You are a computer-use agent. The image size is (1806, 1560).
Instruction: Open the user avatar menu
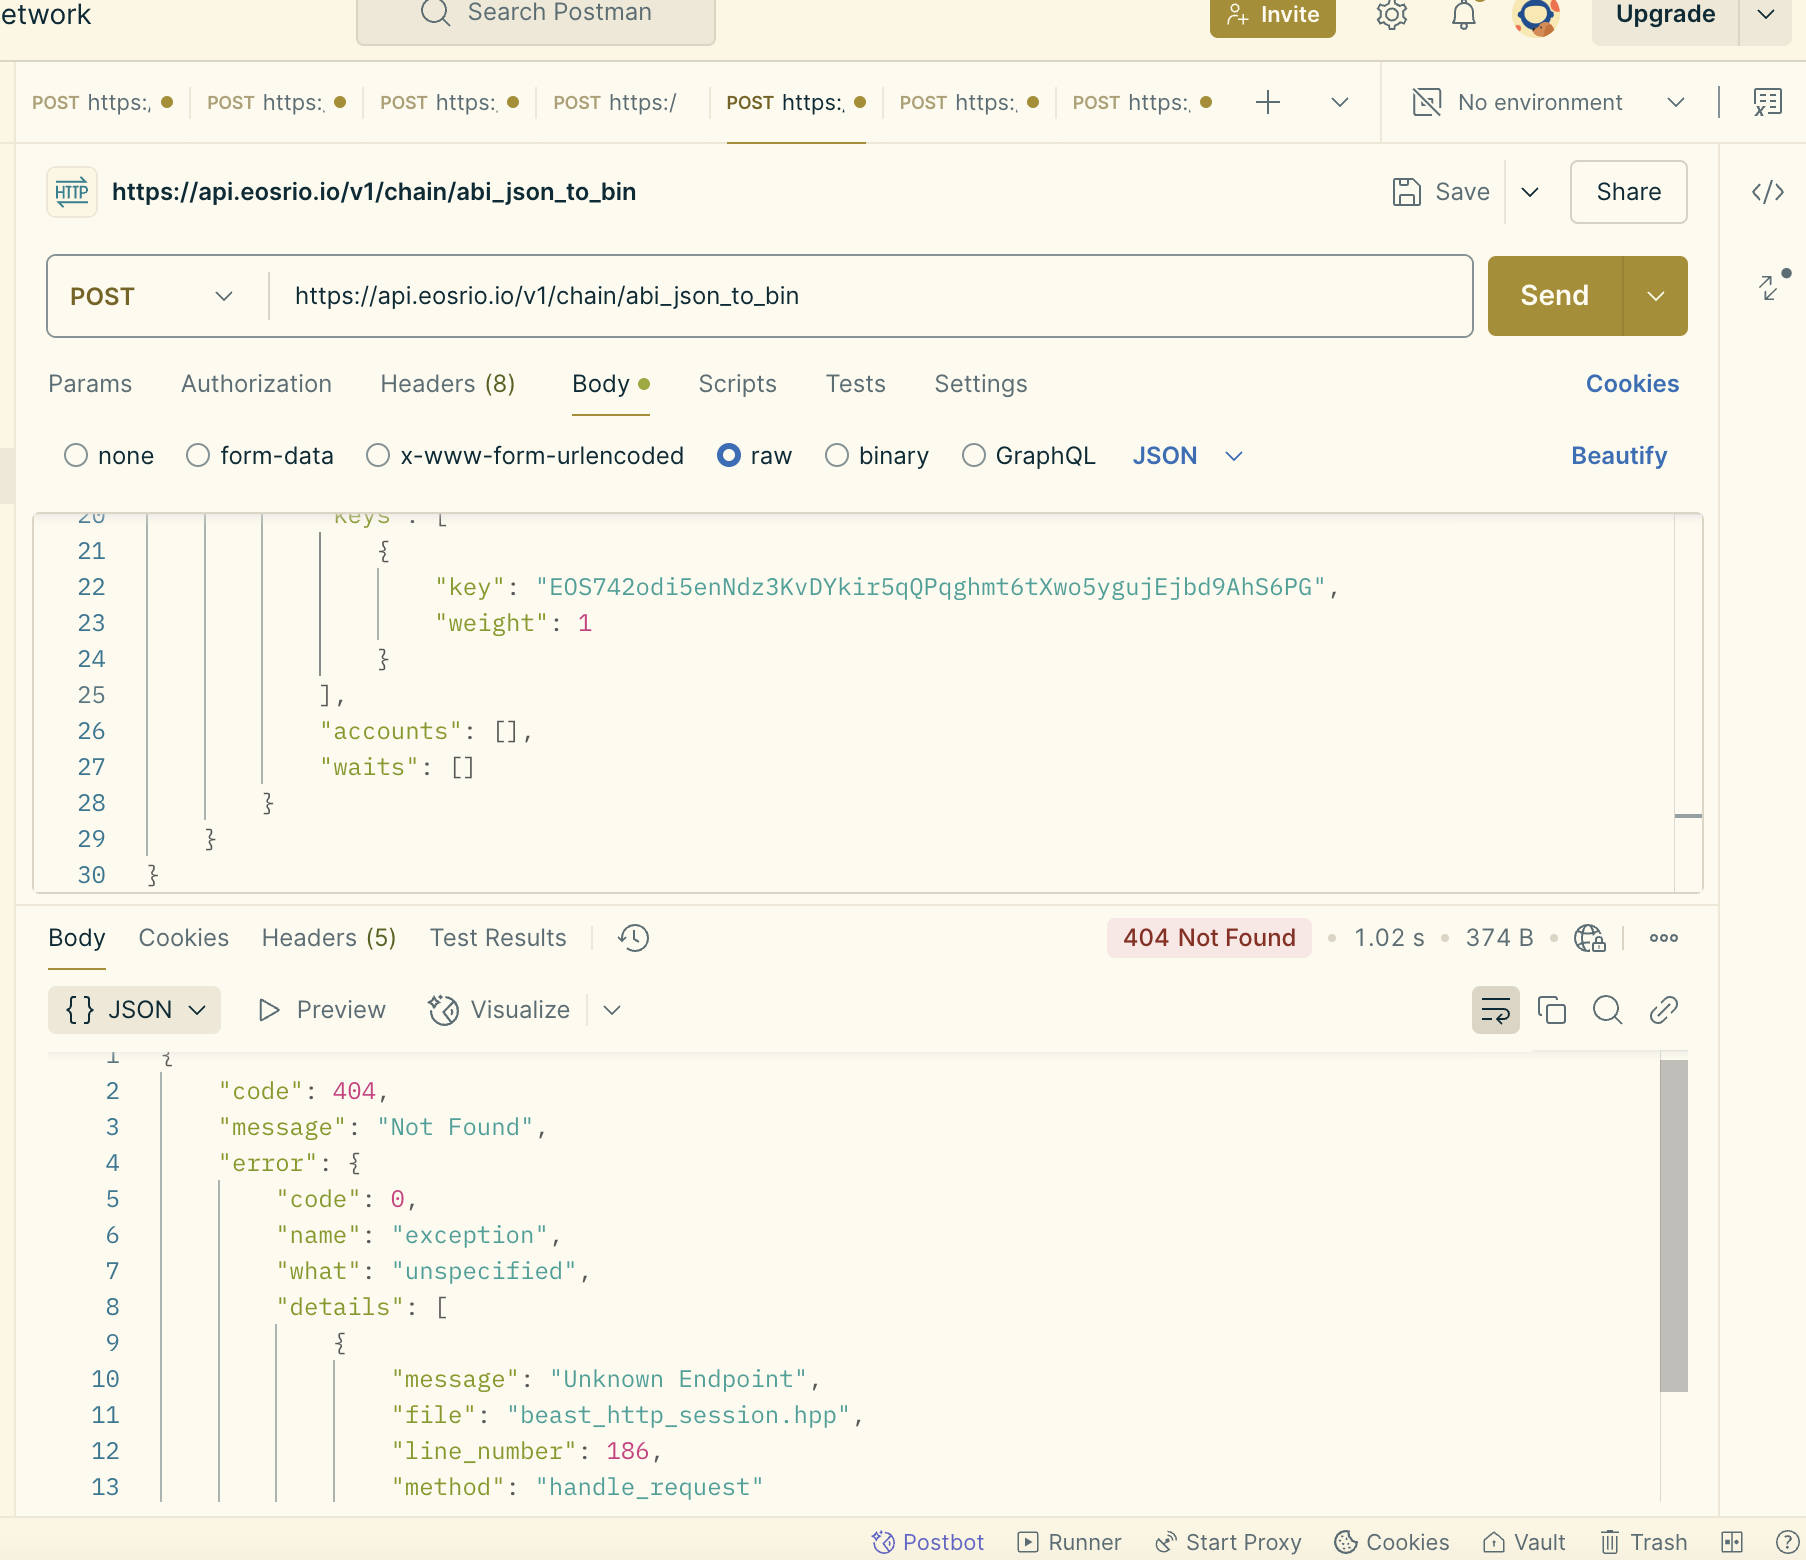click(x=1536, y=16)
